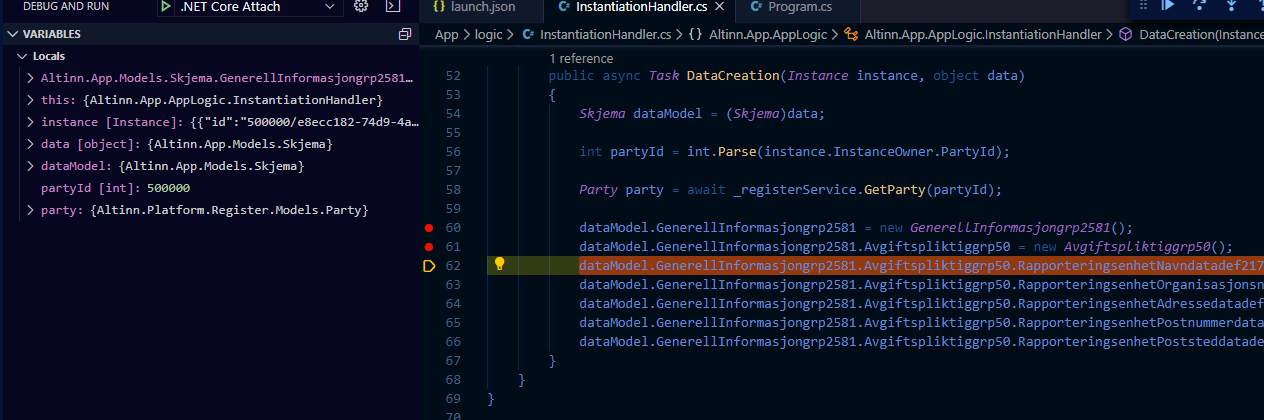The height and width of the screenshot is (420, 1264).
Task: Click Continue in the debug toolbar
Action: pos(1167,5)
